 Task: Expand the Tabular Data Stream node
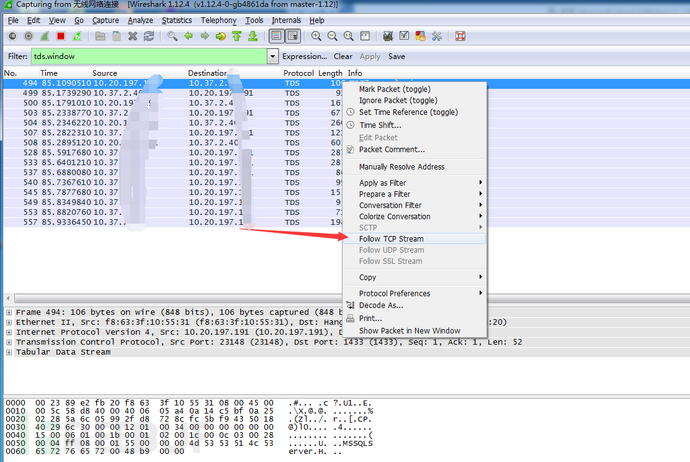pos(9,352)
